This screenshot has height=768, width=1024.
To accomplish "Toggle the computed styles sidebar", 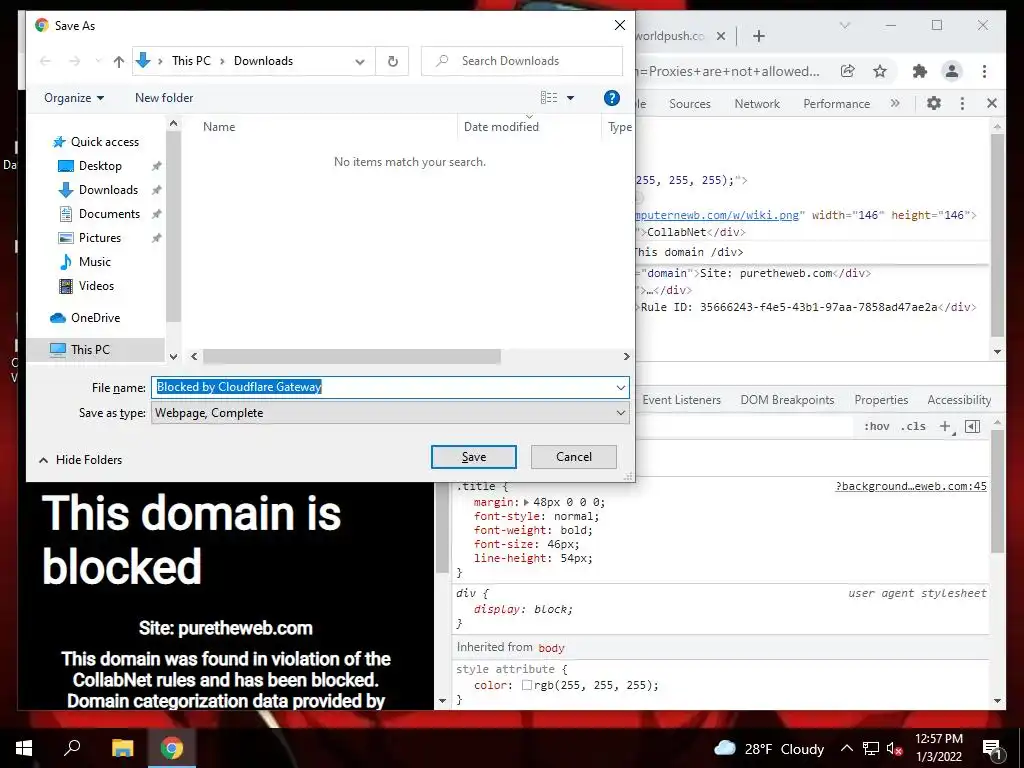I will click(x=972, y=426).
